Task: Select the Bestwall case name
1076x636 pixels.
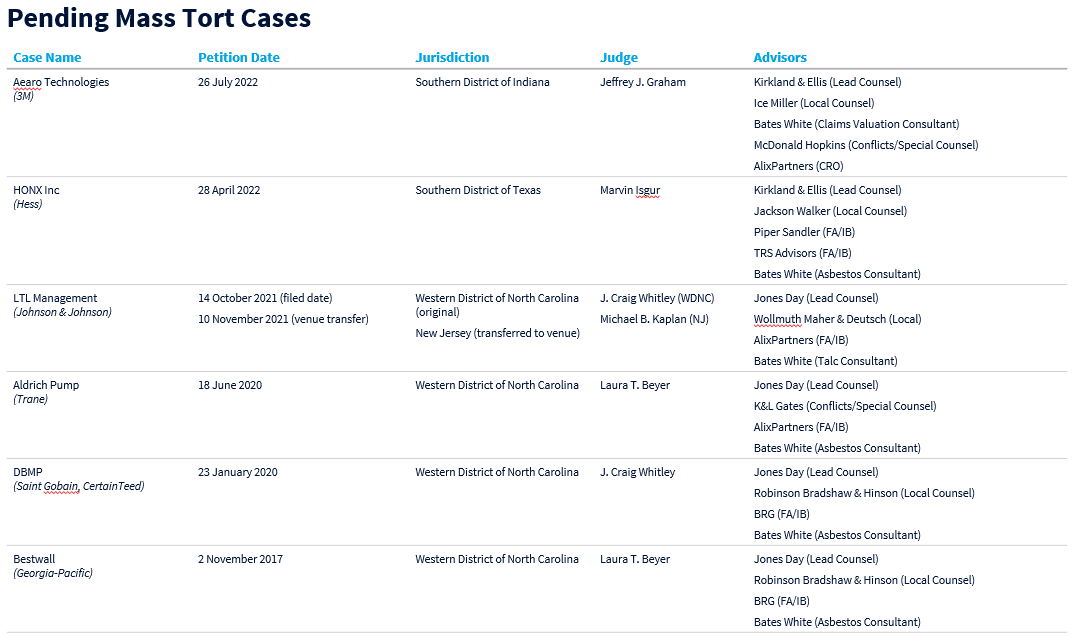Action: [x=35, y=559]
